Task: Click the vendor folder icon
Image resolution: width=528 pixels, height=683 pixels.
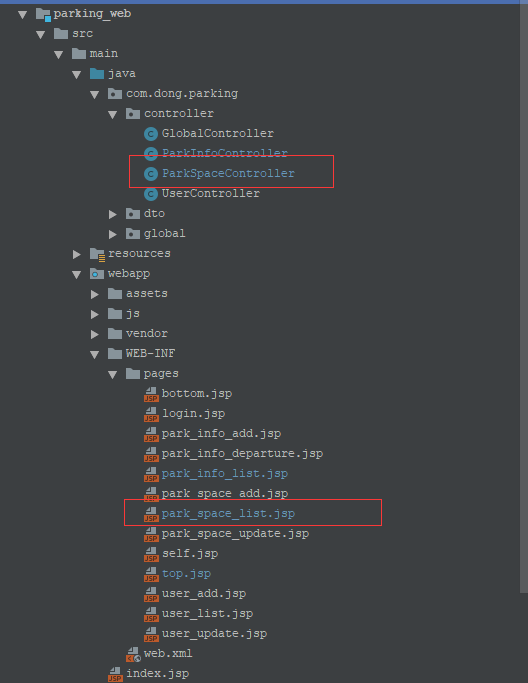Action: pos(115,334)
